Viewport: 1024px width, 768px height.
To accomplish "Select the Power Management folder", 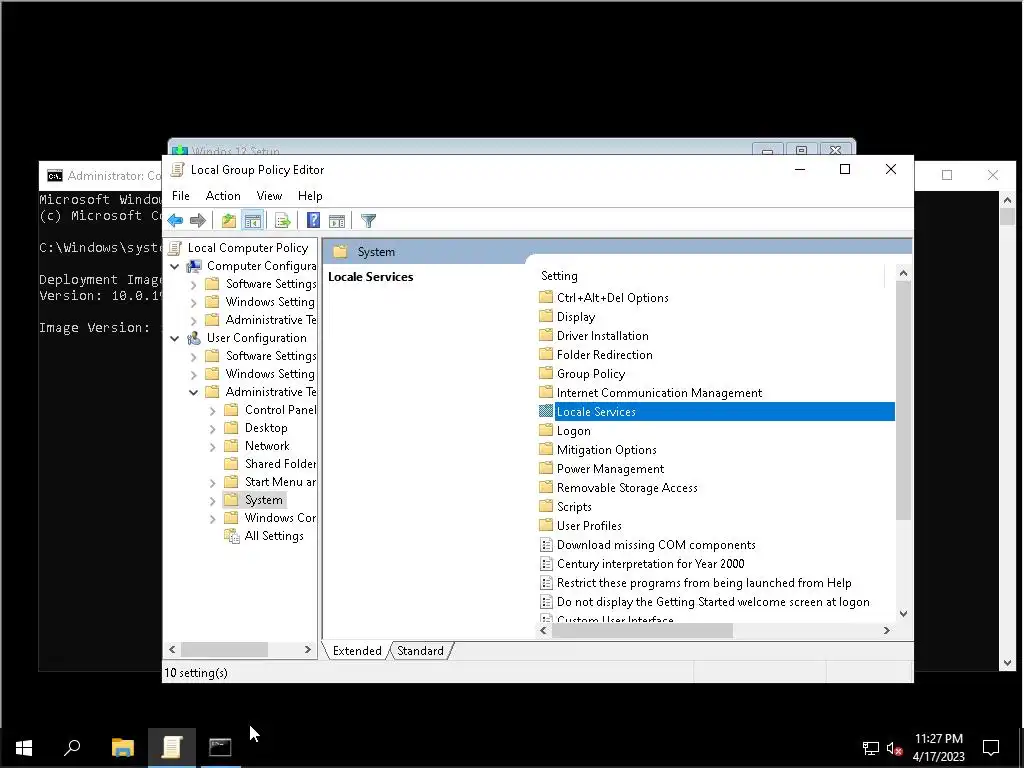I will click(x=610, y=469).
